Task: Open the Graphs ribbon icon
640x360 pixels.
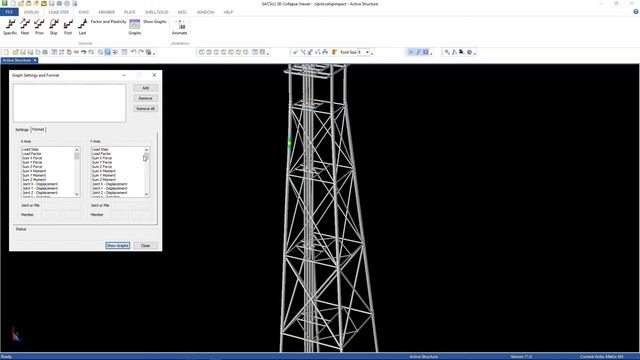Action: click(x=135, y=27)
